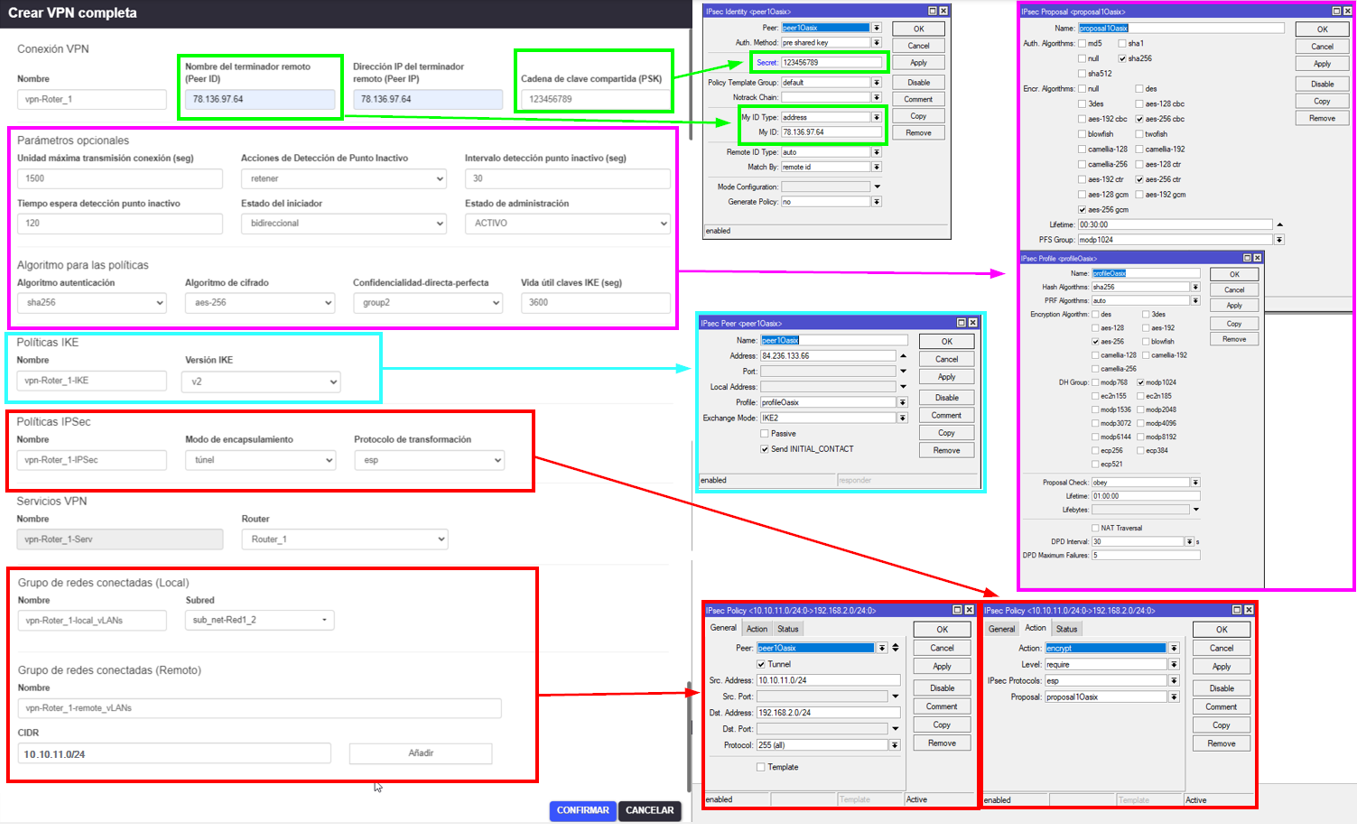Open Level dropdown in policy Action tab
Viewport: 1357px width, 824px height.
pos(1173,664)
